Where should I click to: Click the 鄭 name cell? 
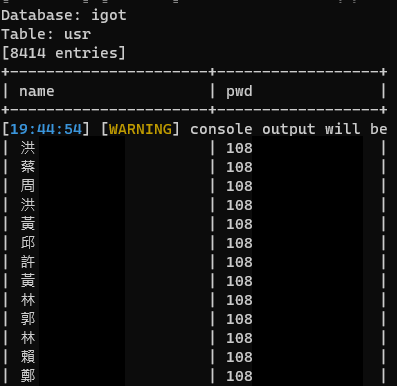pos(28,376)
